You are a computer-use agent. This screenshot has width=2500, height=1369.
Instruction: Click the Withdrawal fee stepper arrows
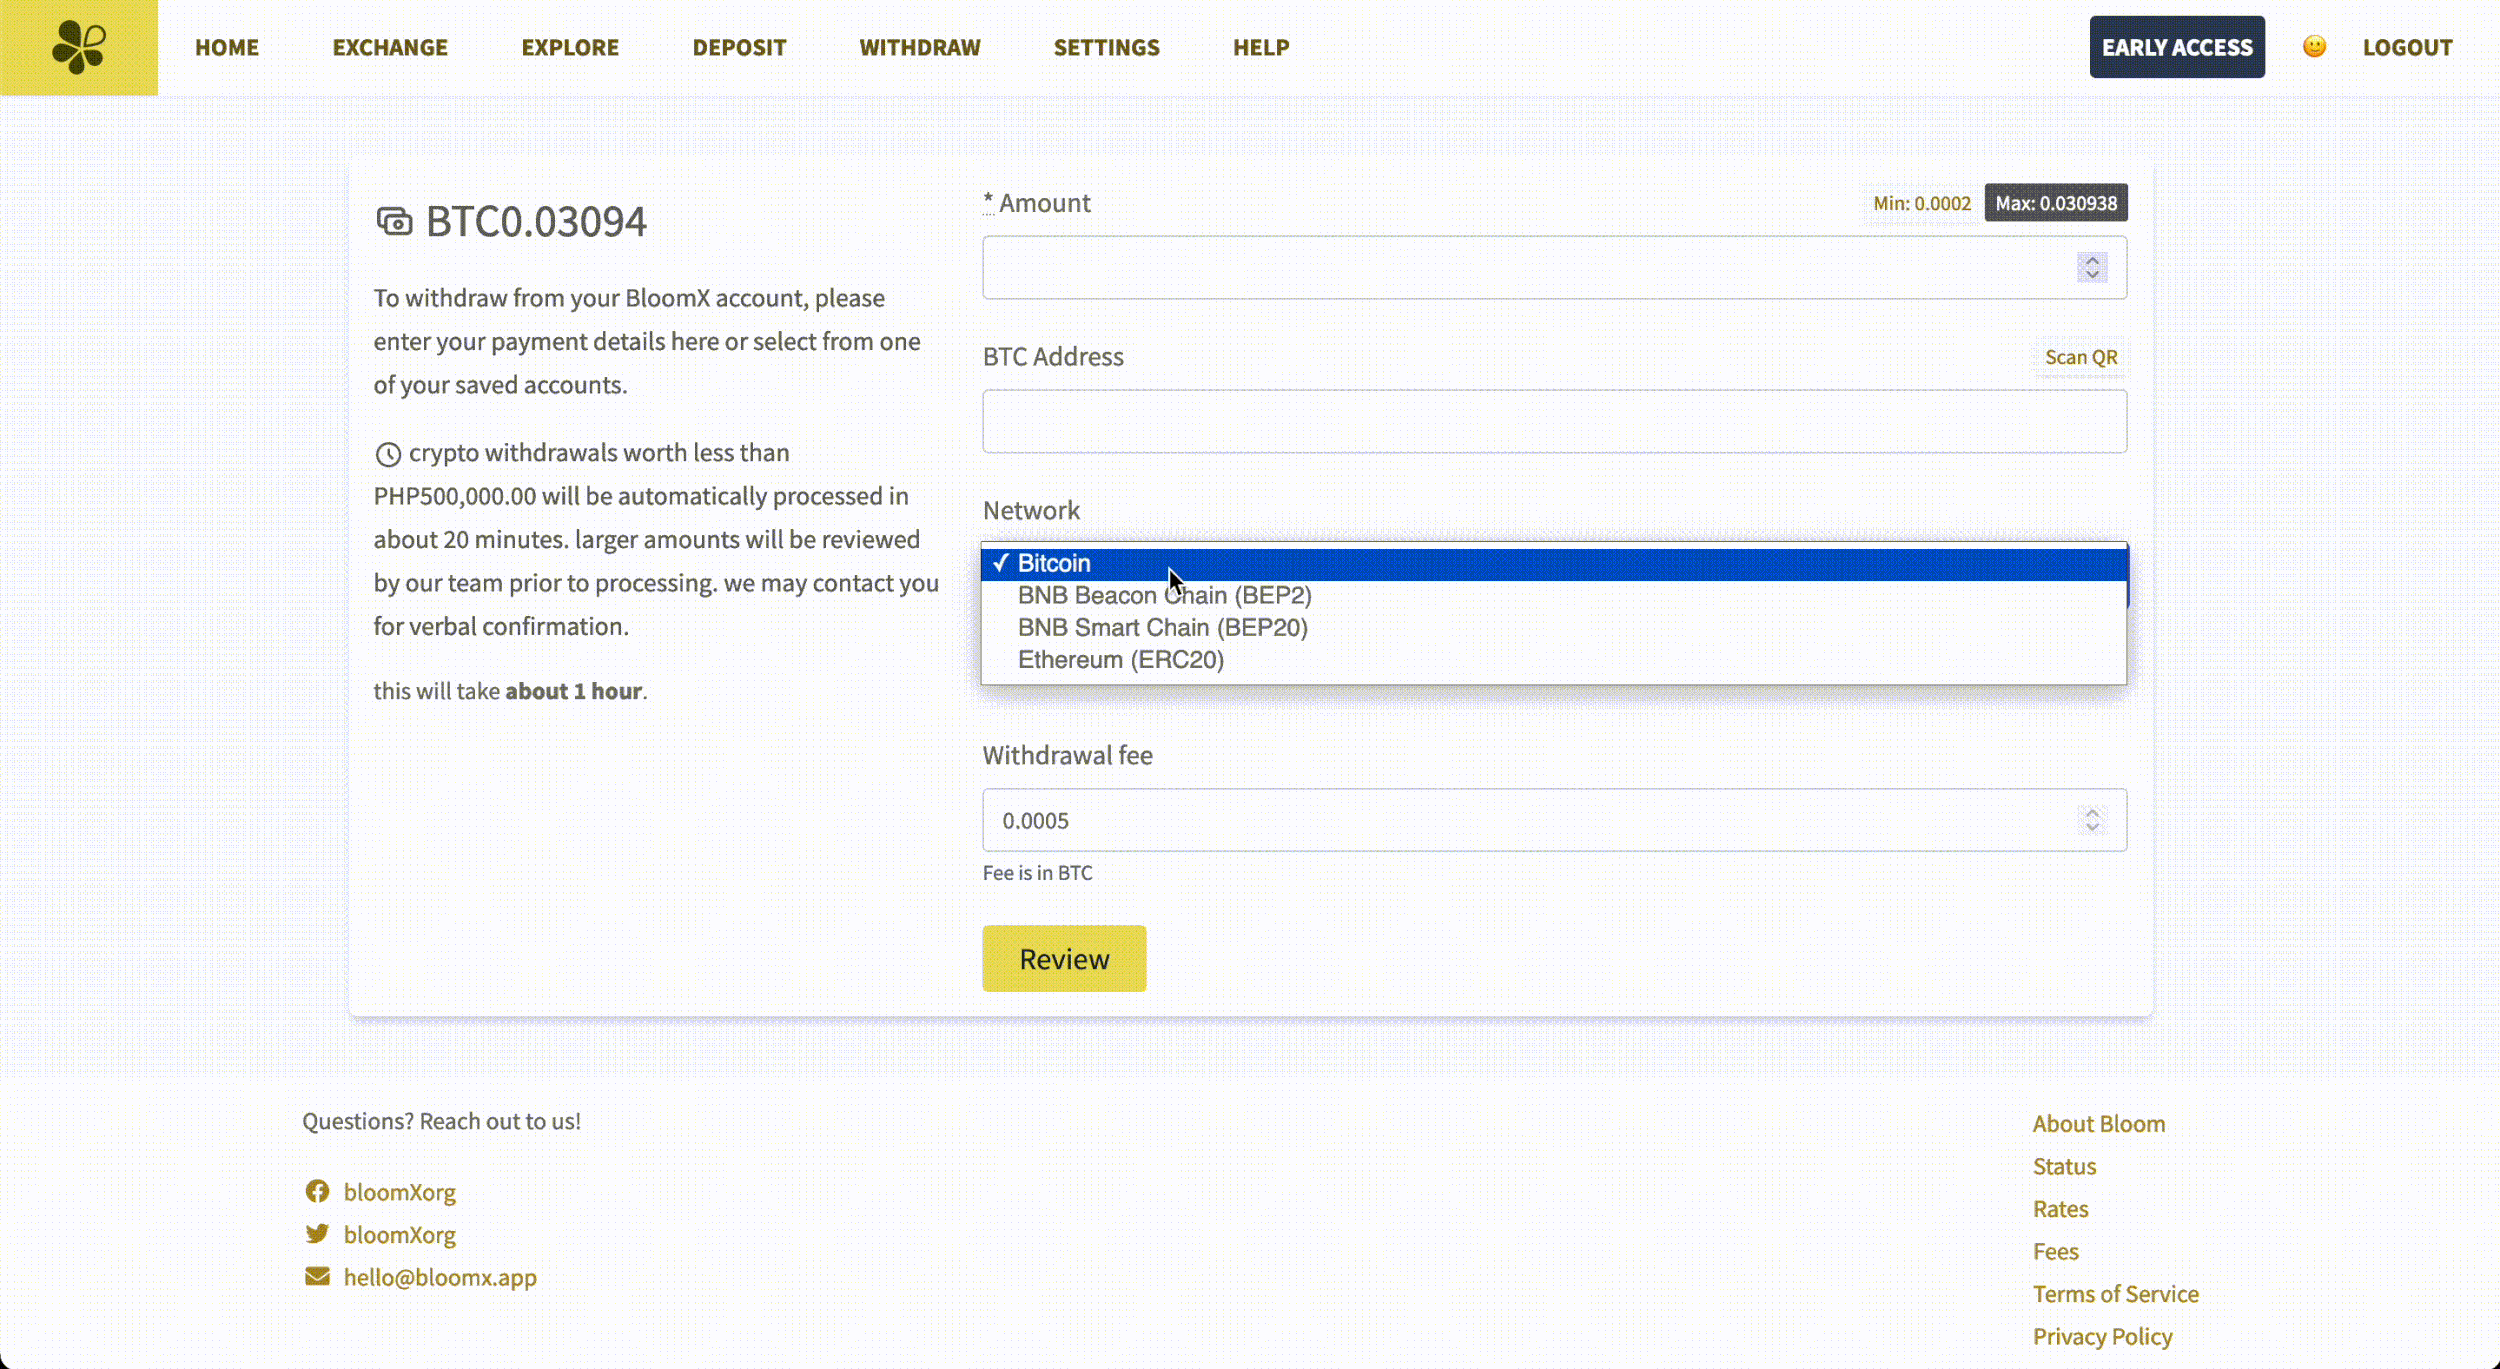pyautogui.click(x=2092, y=820)
